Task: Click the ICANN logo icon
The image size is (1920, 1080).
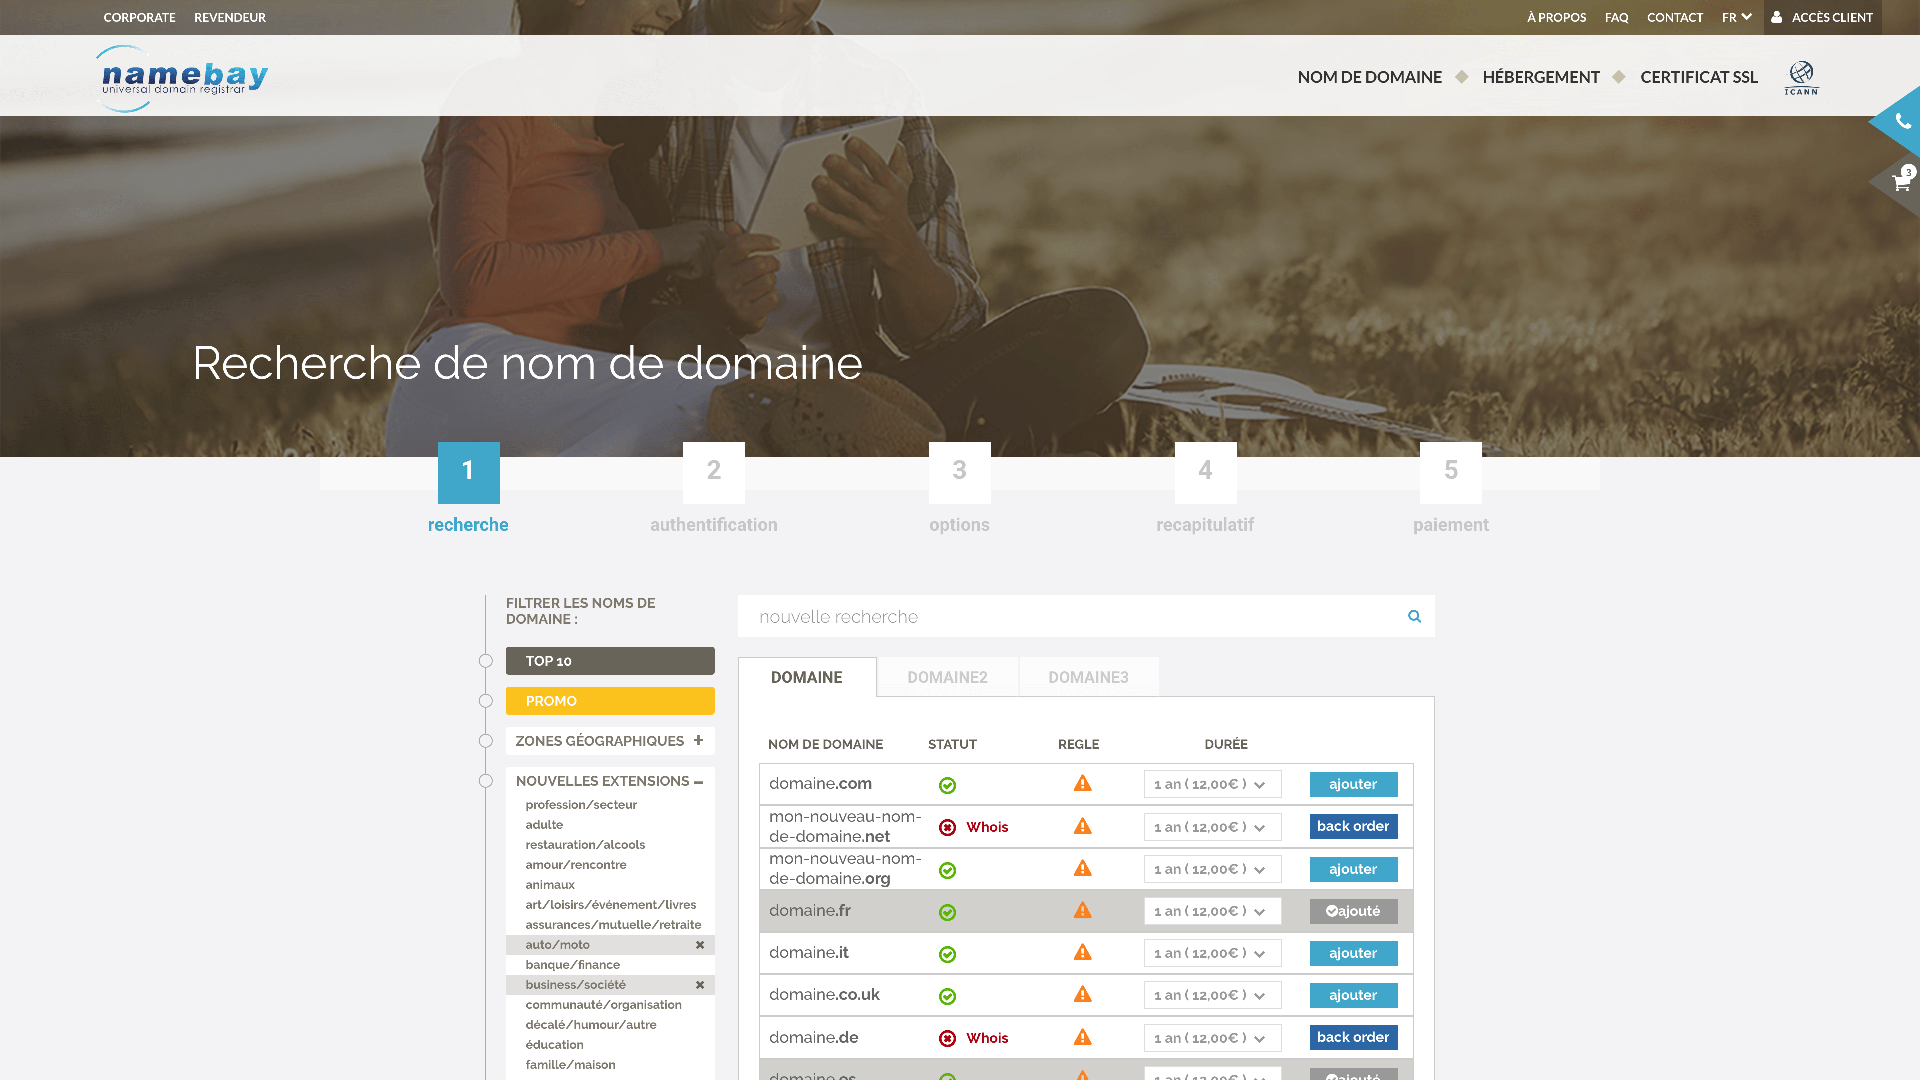Action: tap(1801, 77)
